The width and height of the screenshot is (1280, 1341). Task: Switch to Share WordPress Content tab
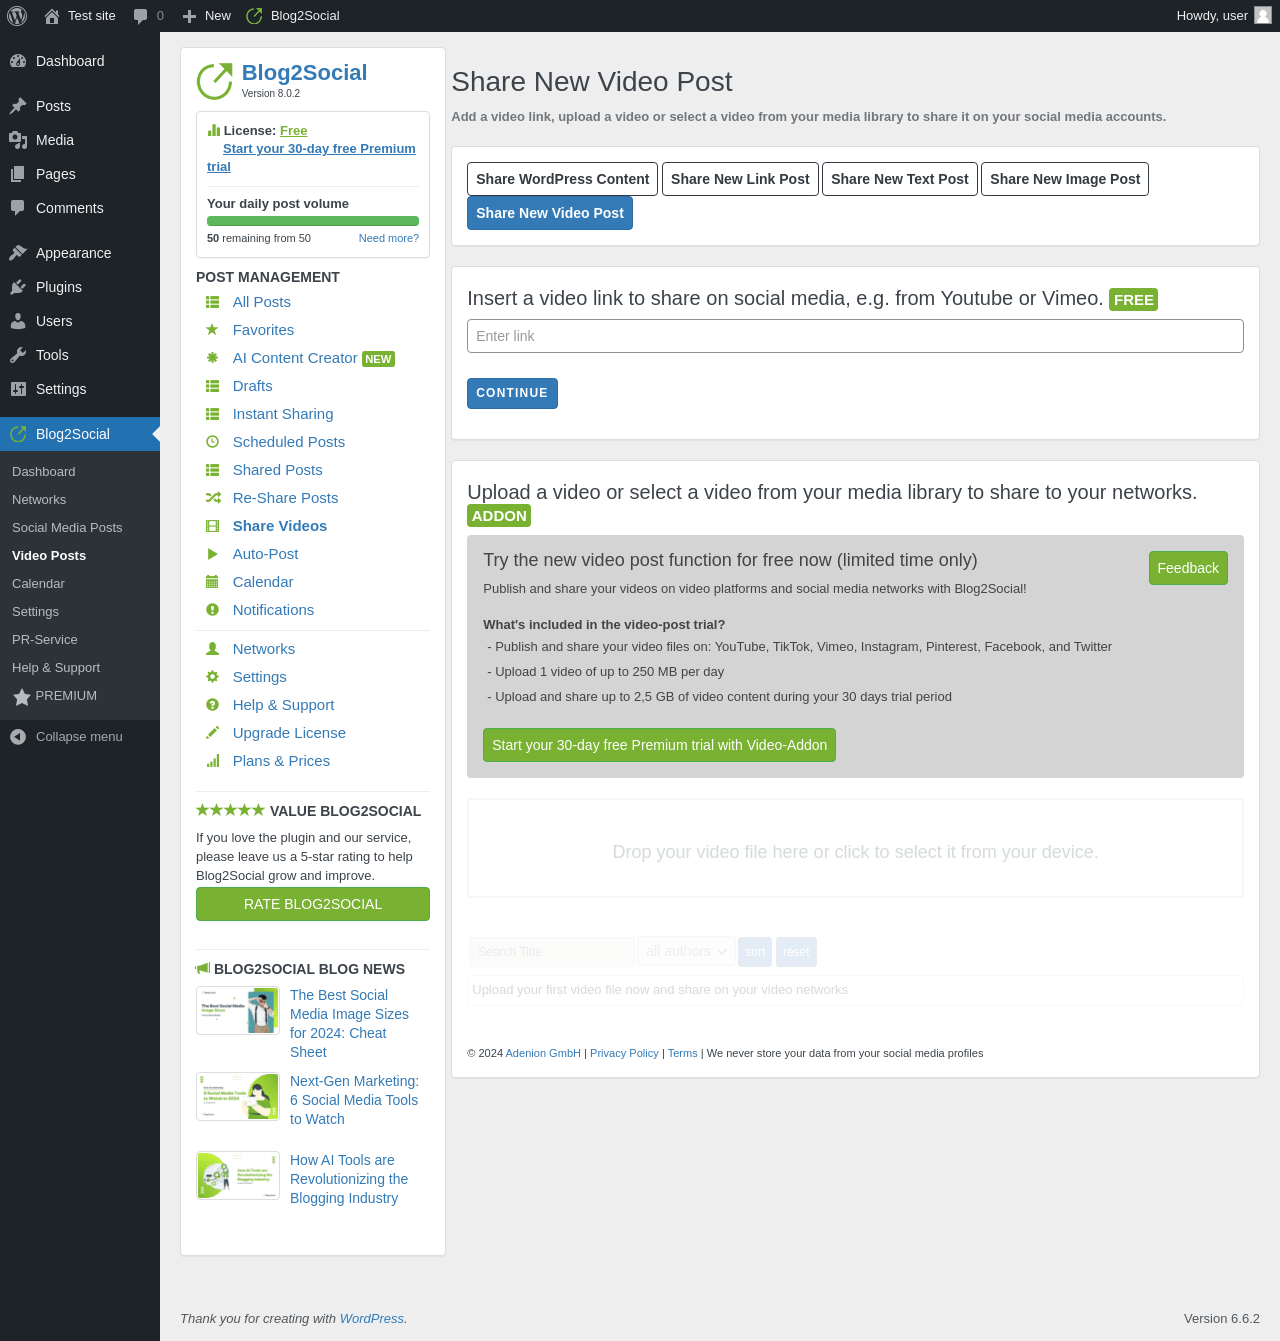tap(562, 179)
